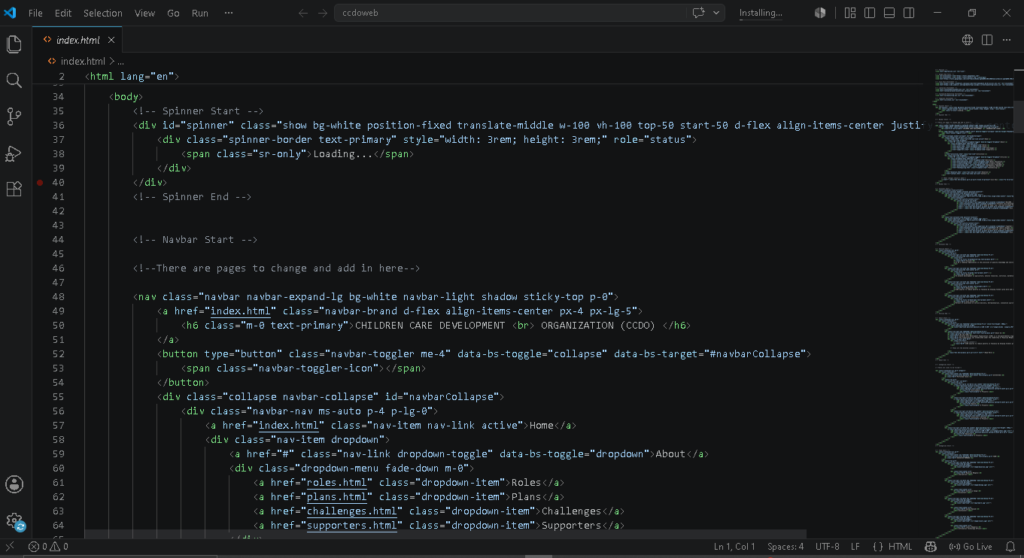
Task: Open the Run menu
Action: pos(200,12)
